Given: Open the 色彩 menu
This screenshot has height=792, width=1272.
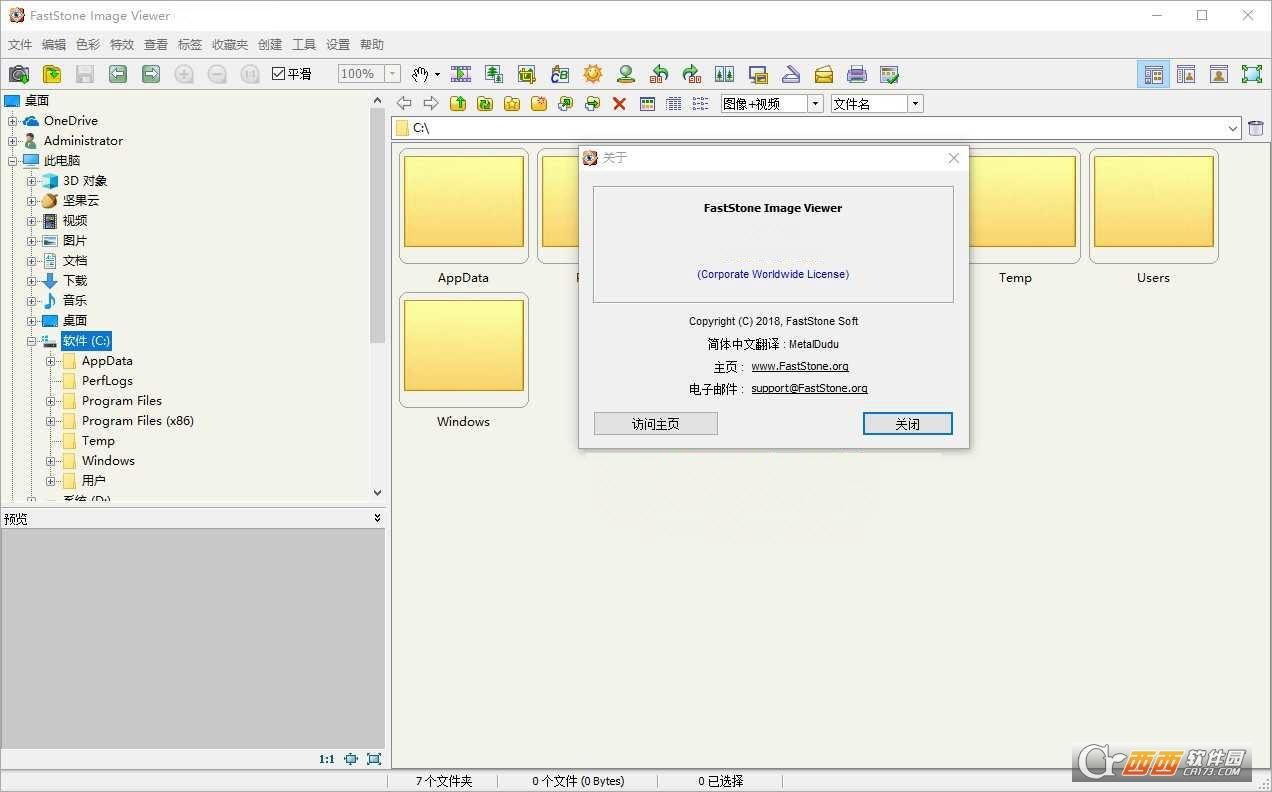Looking at the screenshot, I should pyautogui.click(x=88, y=45).
